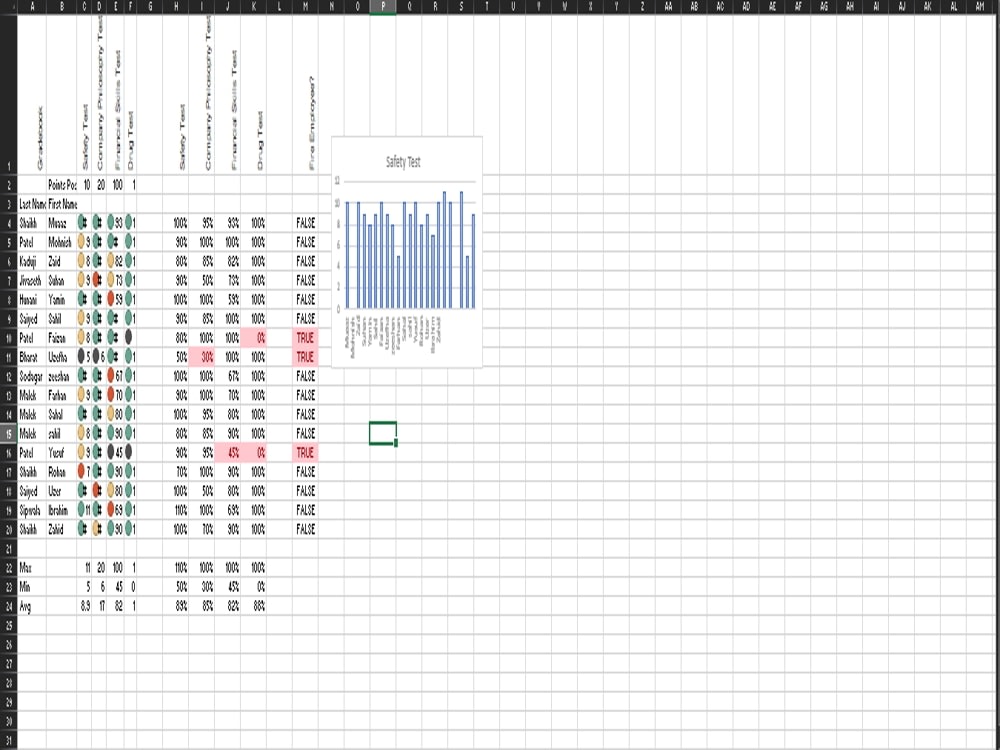The width and height of the screenshot is (1000, 750).
Task: Click dark gray icon cell showing 45 in row 16
Action: pos(115,452)
